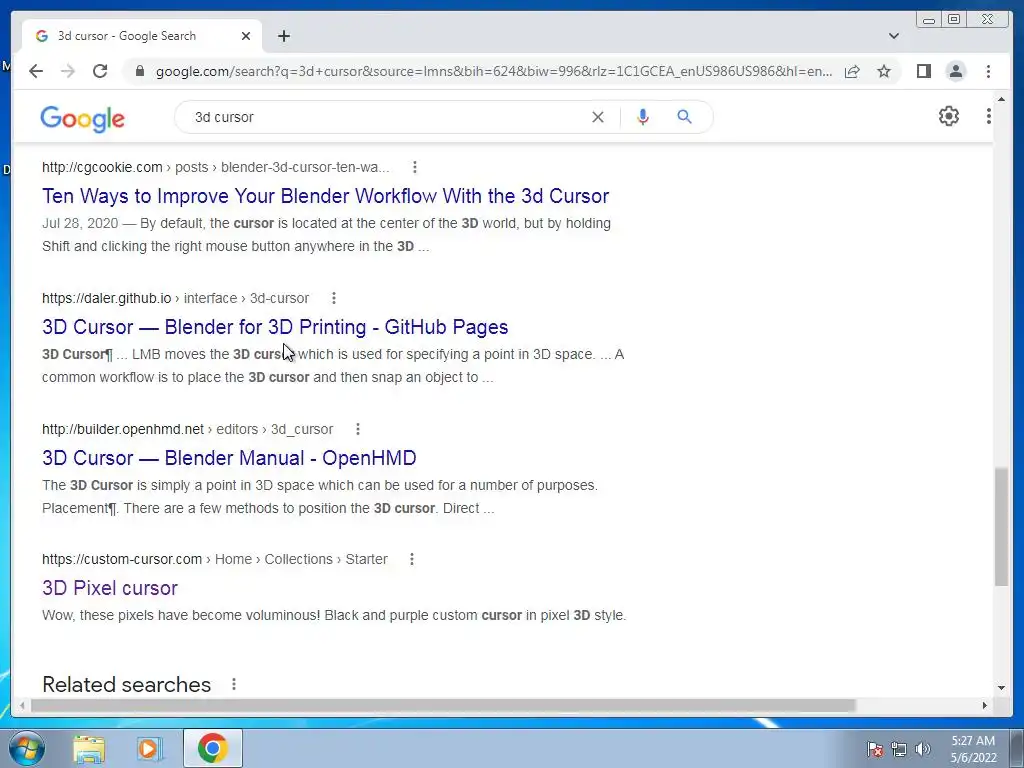Clear the search box with the X
1024x768 pixels.
[598, 117]
